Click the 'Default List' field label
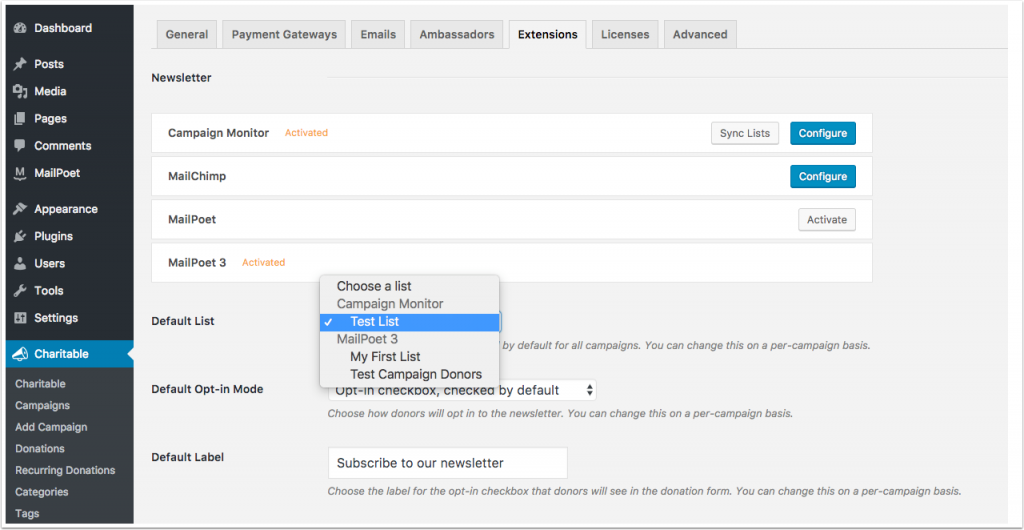The height and width of the screenshot is (530, 1024). coord(183,320)
